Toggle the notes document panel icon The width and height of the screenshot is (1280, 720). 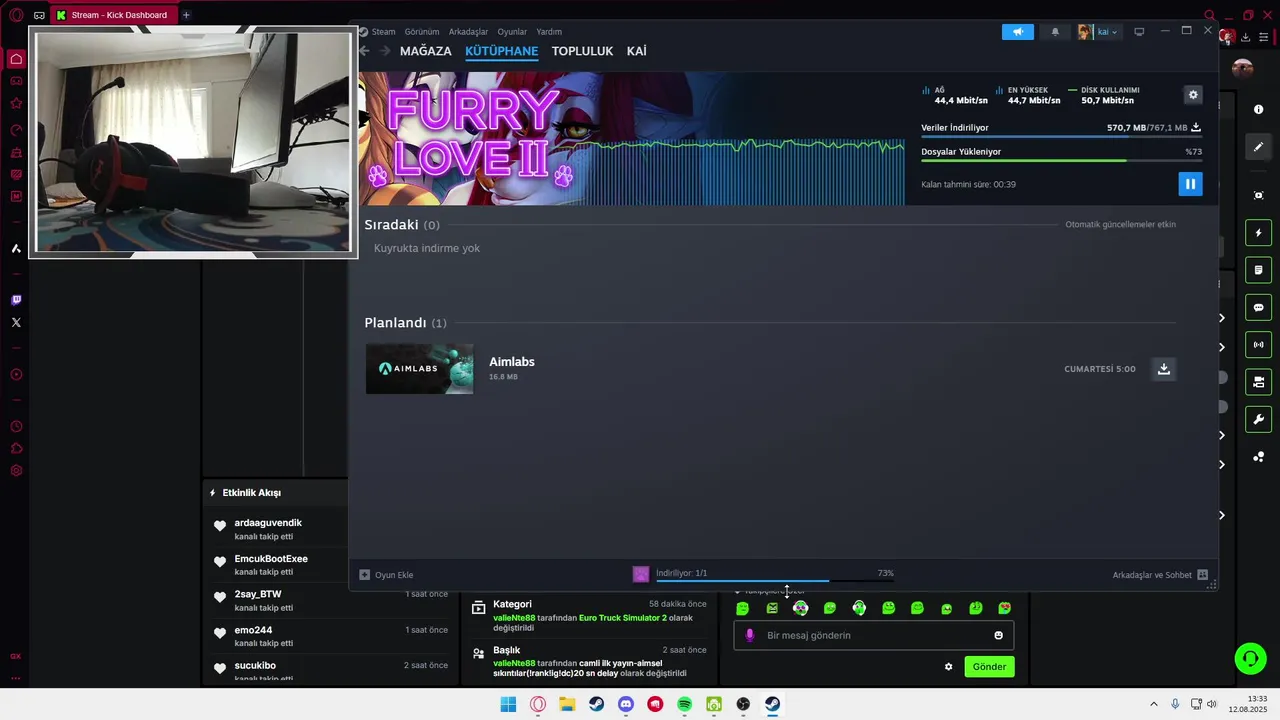coord(1259,270)
